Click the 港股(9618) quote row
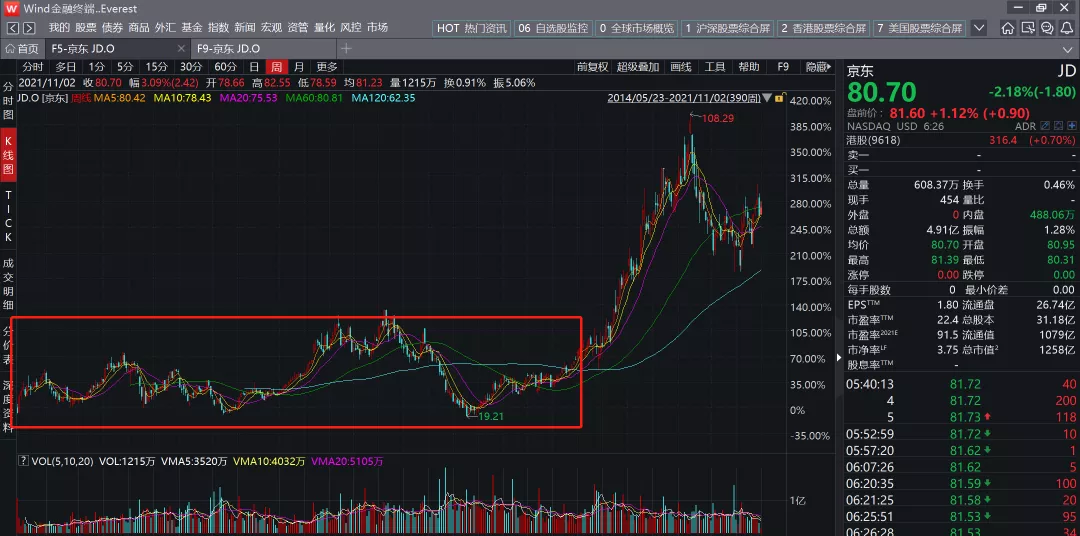Viewport: 1080px width, 536px height. tap(962, 140)
